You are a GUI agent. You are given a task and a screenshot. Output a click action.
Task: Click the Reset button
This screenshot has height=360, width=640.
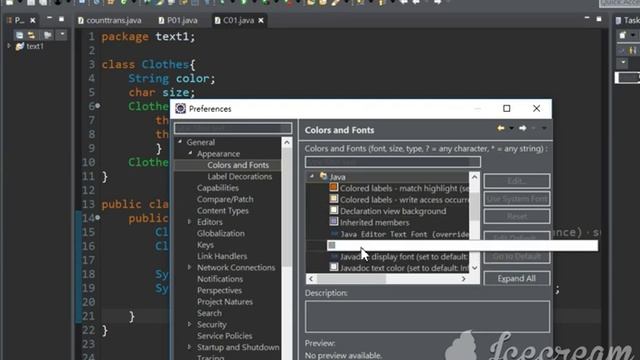coord(517,216)
